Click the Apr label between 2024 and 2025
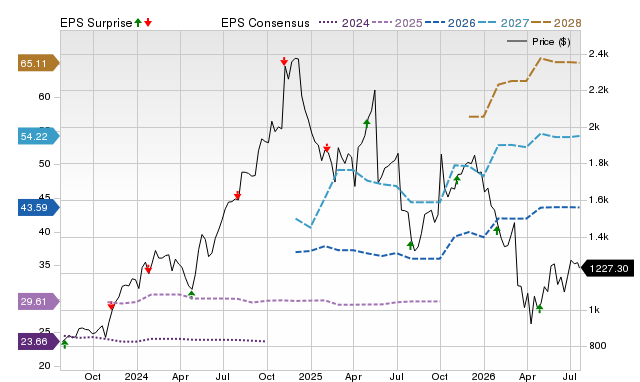 180,376
